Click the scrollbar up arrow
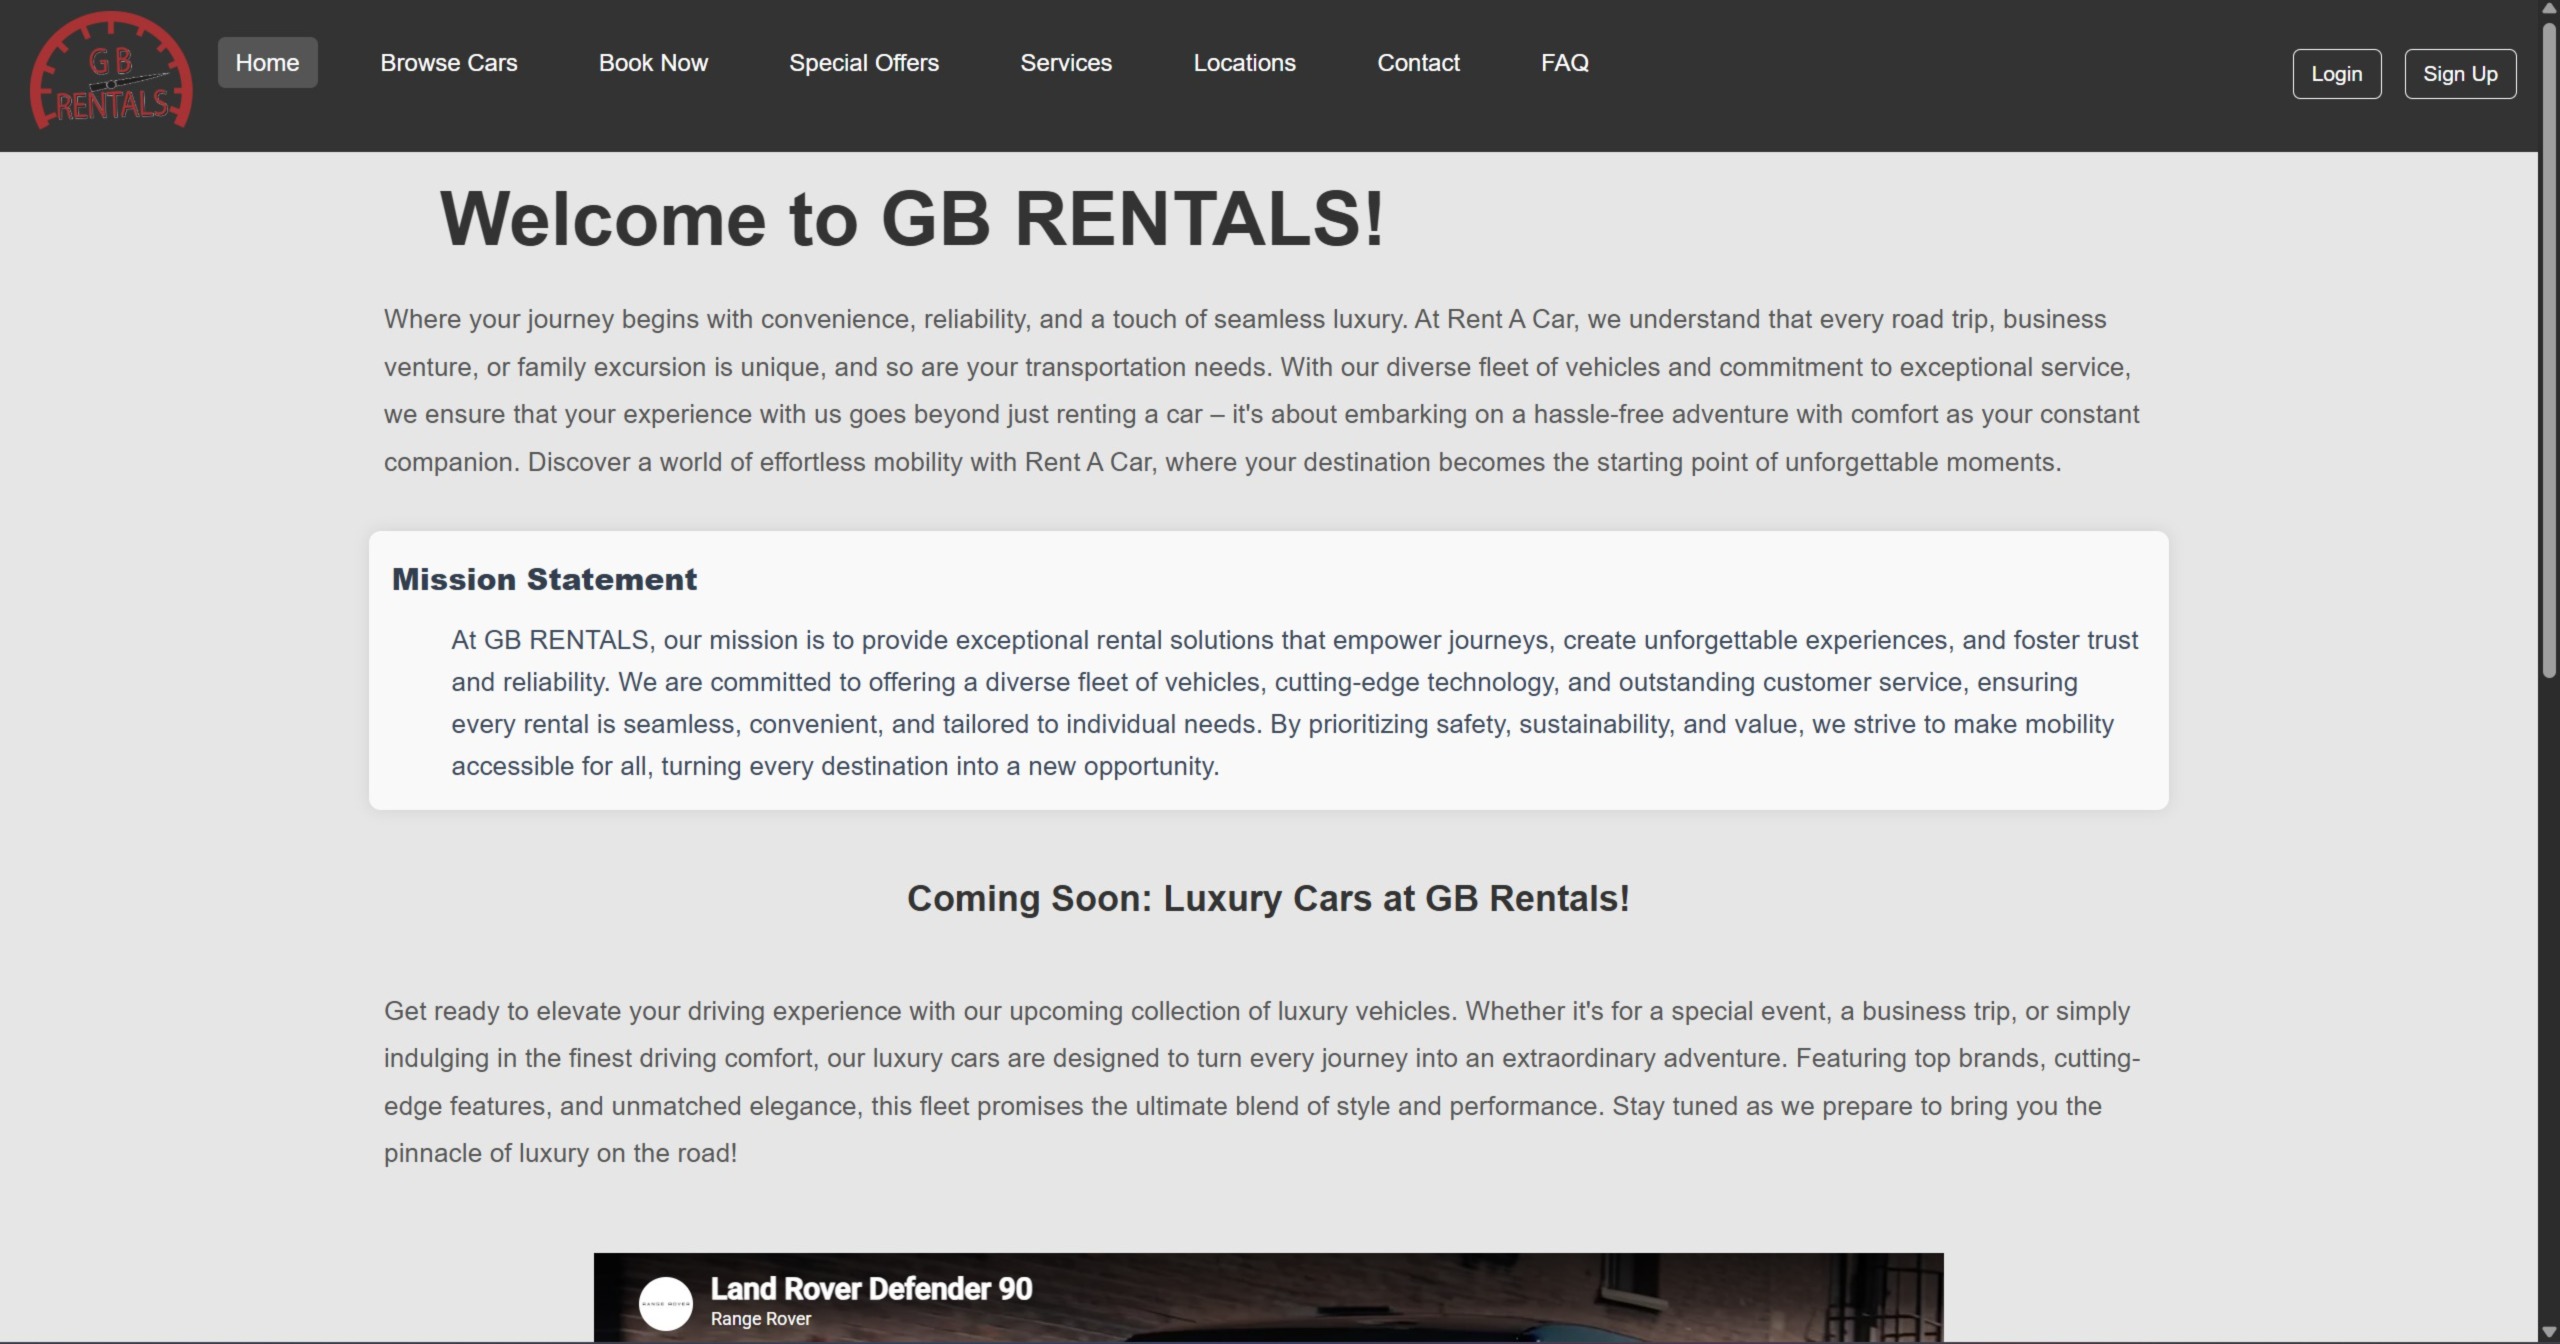 pos(2547,10)
